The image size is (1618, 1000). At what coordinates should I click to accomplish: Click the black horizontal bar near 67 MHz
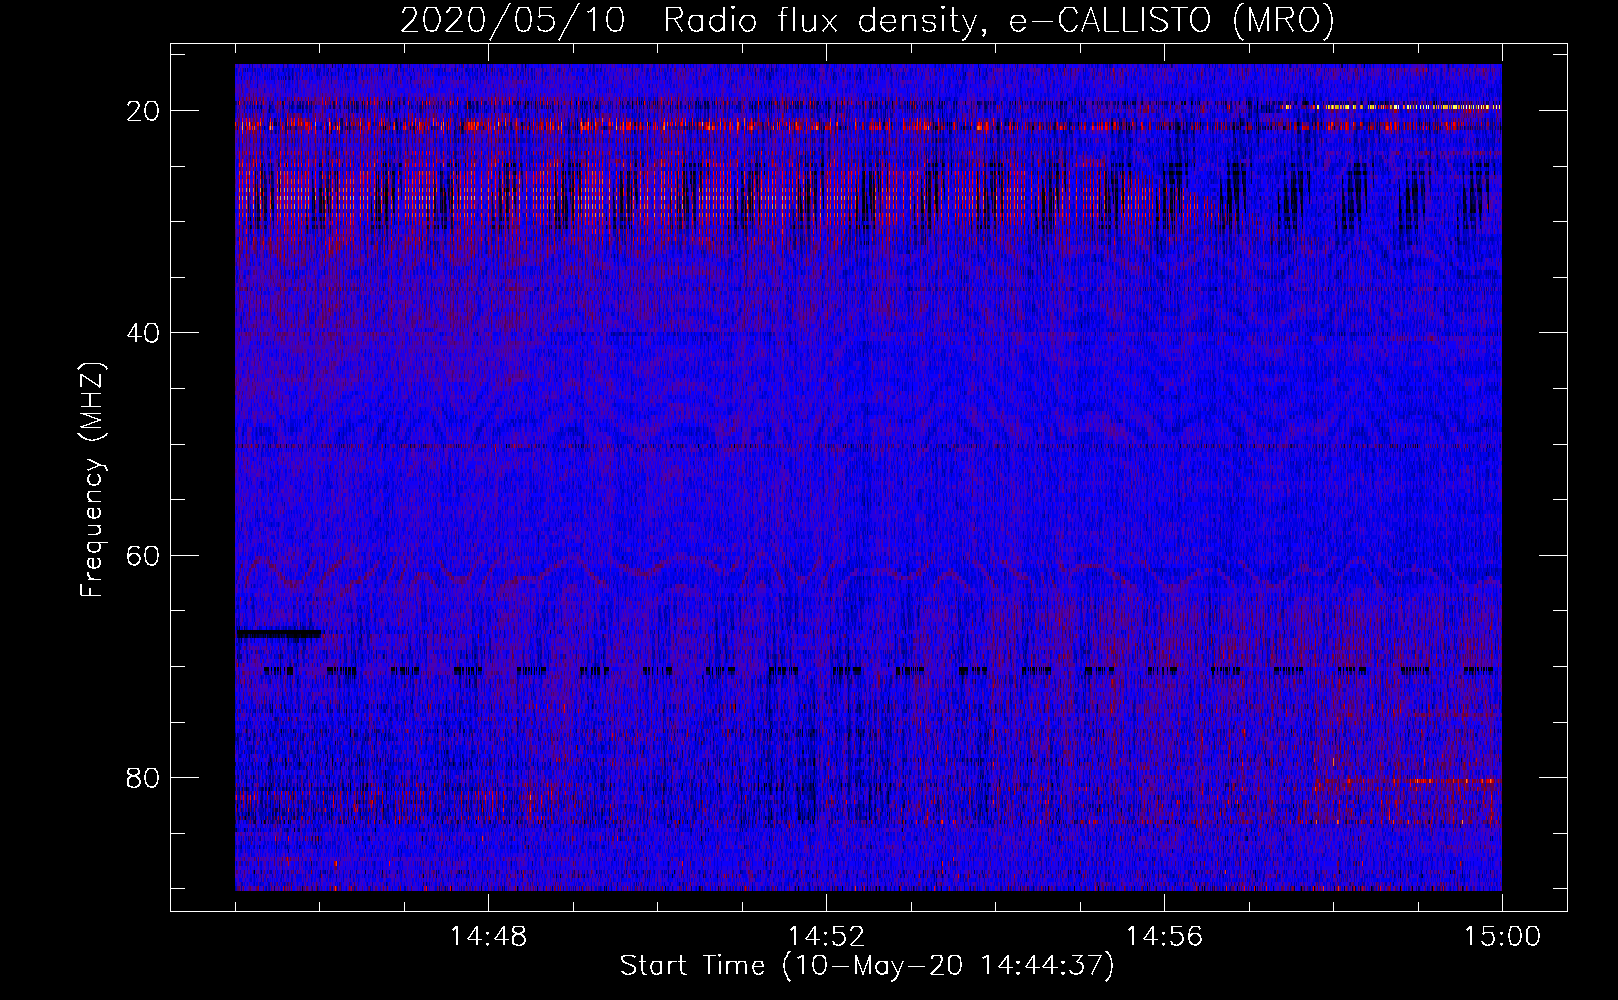click(279, 633)
